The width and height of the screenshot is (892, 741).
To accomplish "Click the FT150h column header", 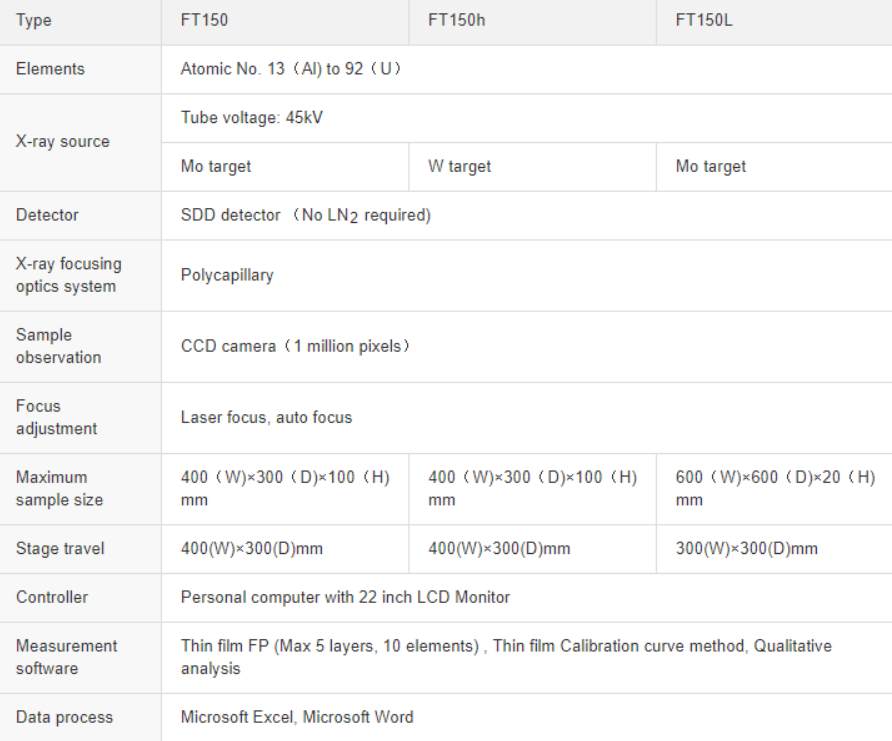I will tap(457, 20).
